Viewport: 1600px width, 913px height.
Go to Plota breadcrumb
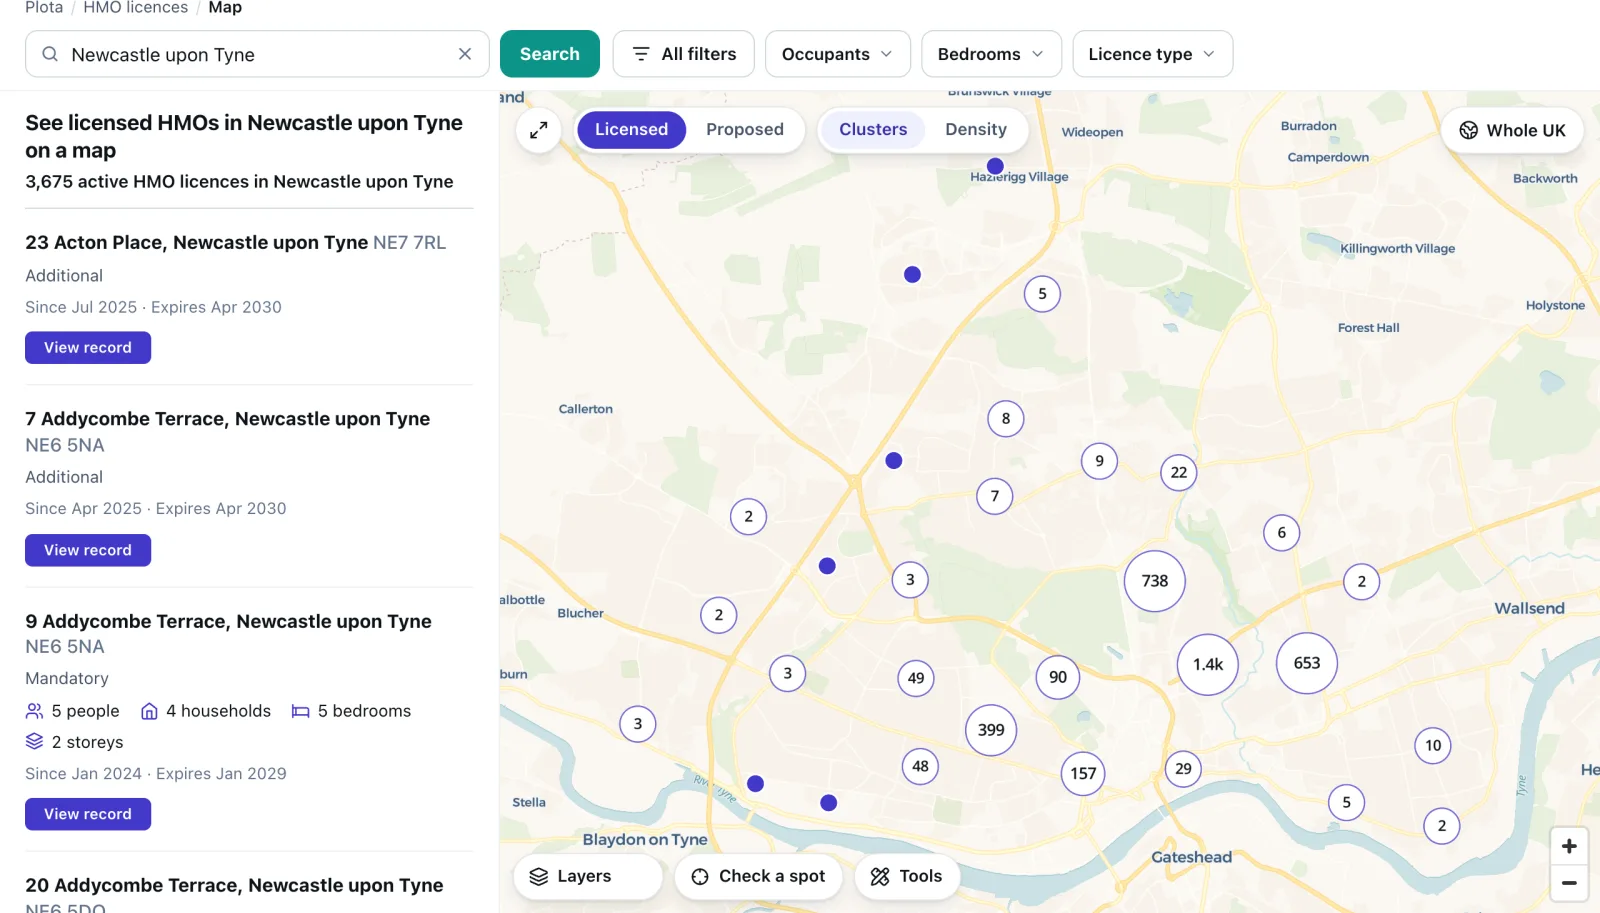[44, 8]
